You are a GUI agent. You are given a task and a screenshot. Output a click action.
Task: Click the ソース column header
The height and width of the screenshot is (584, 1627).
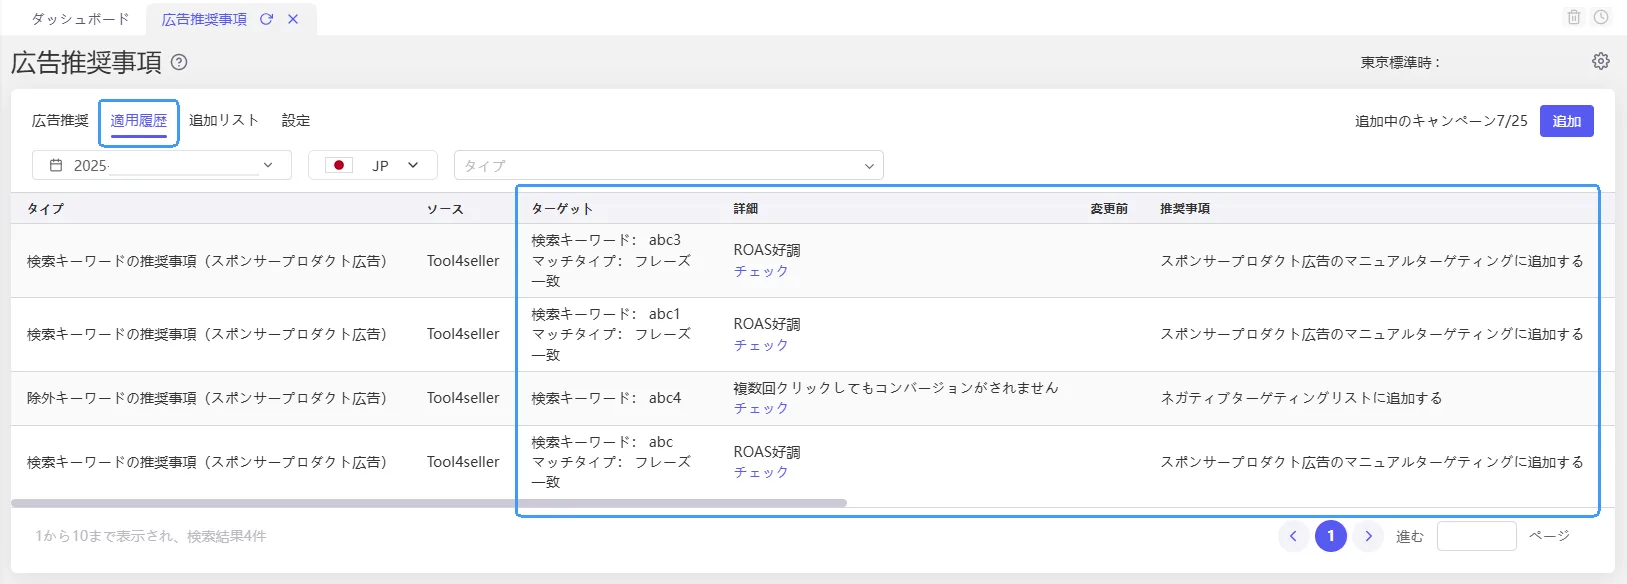click(x=445, y=209)
